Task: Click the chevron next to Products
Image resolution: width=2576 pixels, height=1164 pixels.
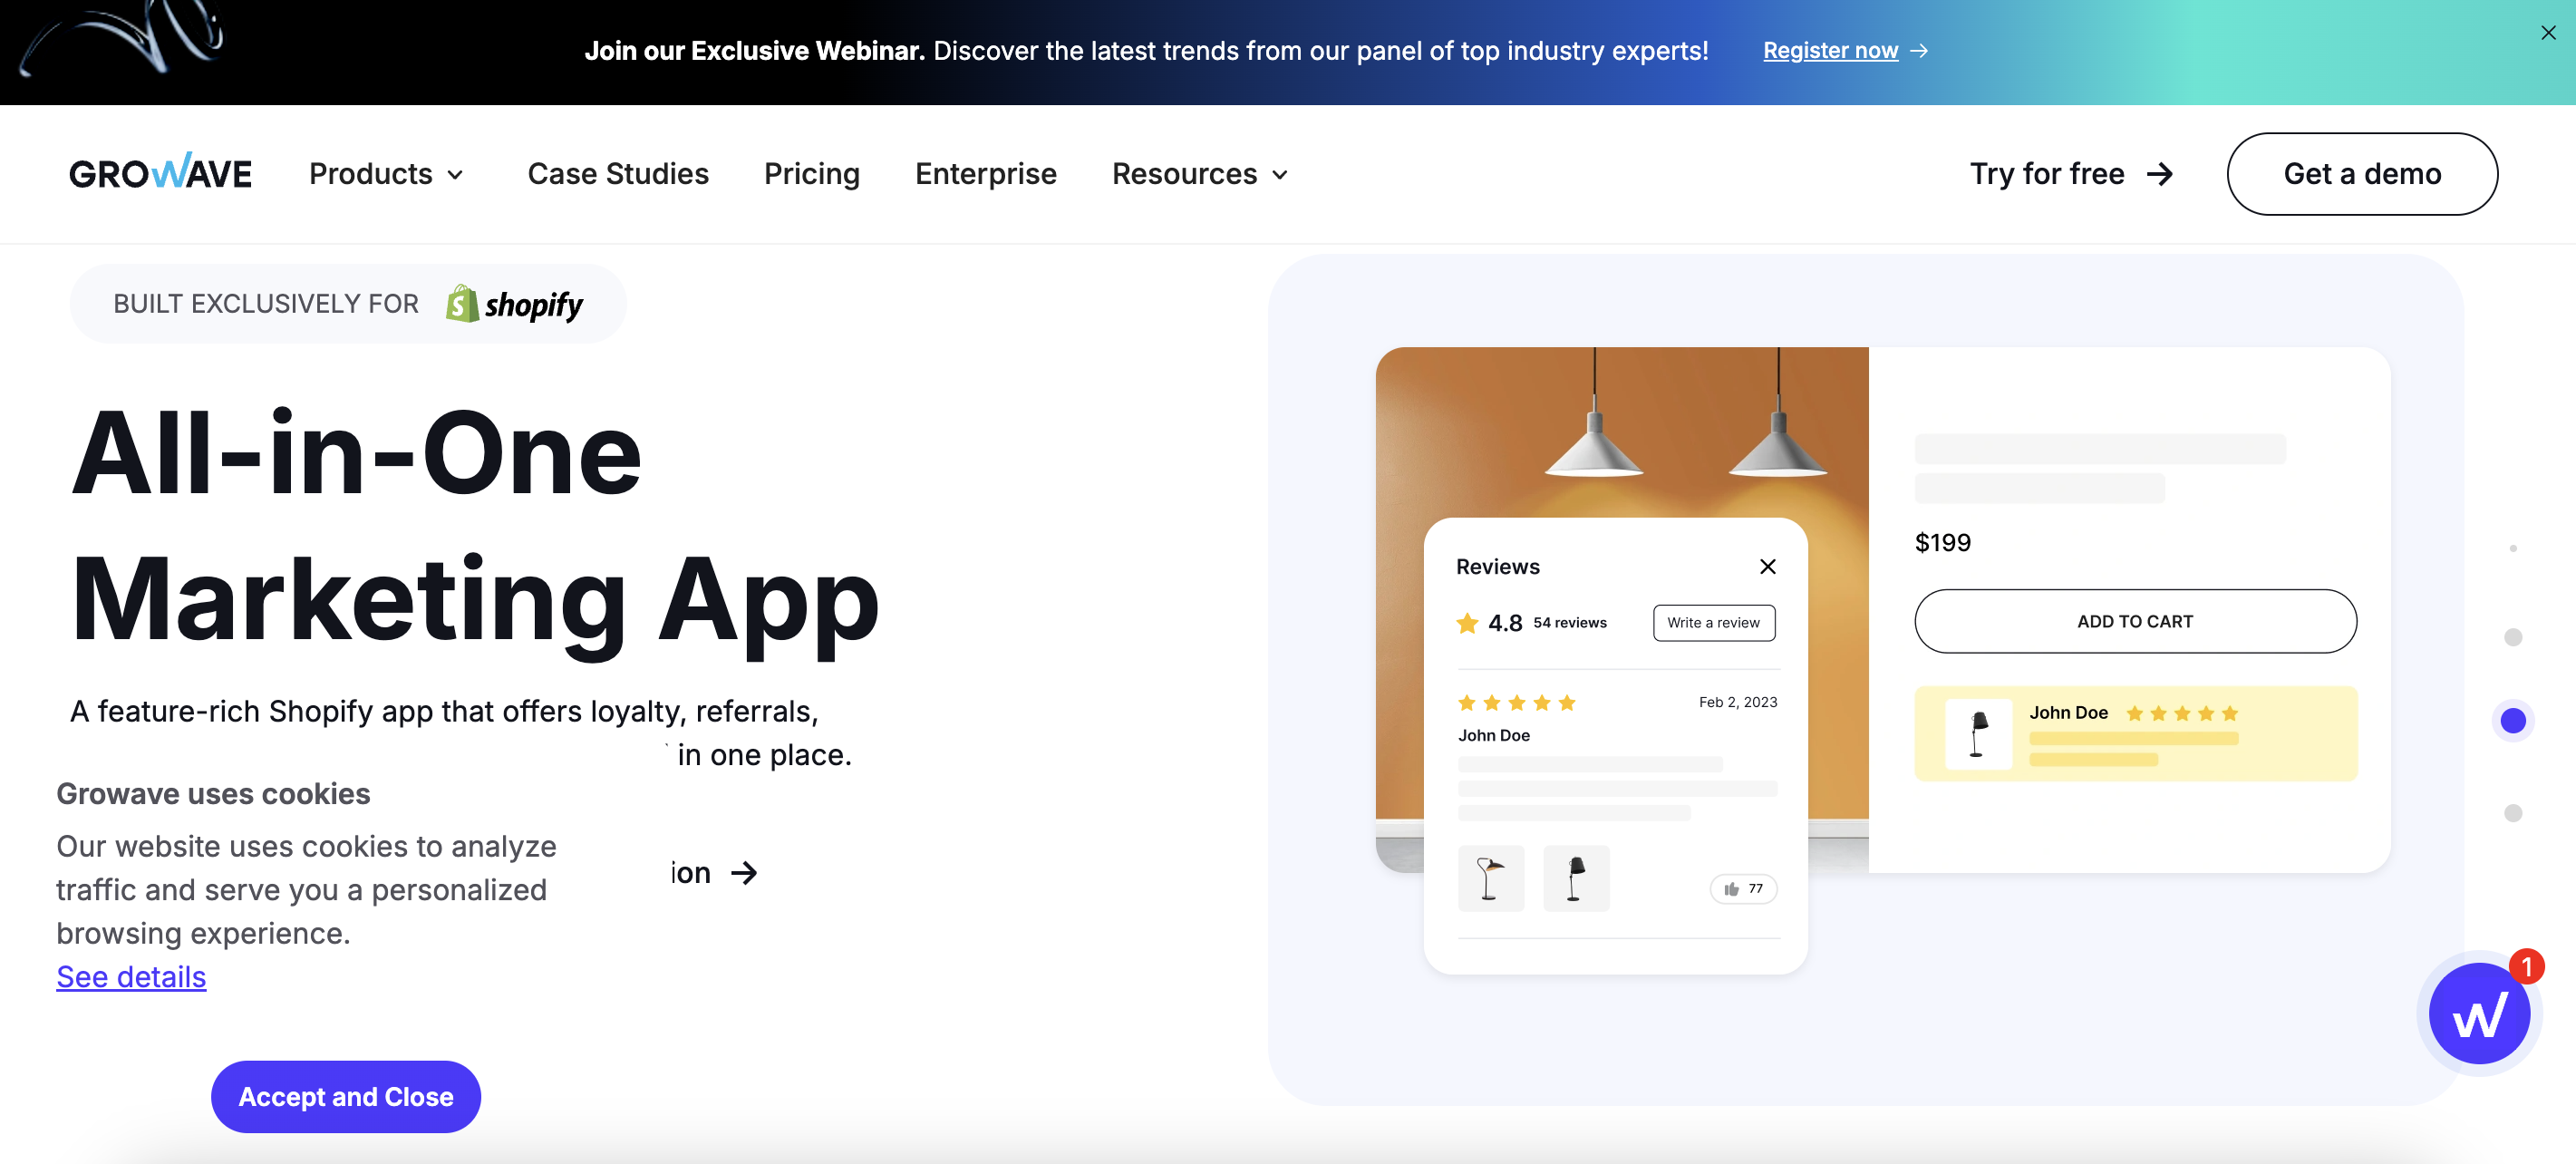Action: pyautogui.click(x=455, y=175)
